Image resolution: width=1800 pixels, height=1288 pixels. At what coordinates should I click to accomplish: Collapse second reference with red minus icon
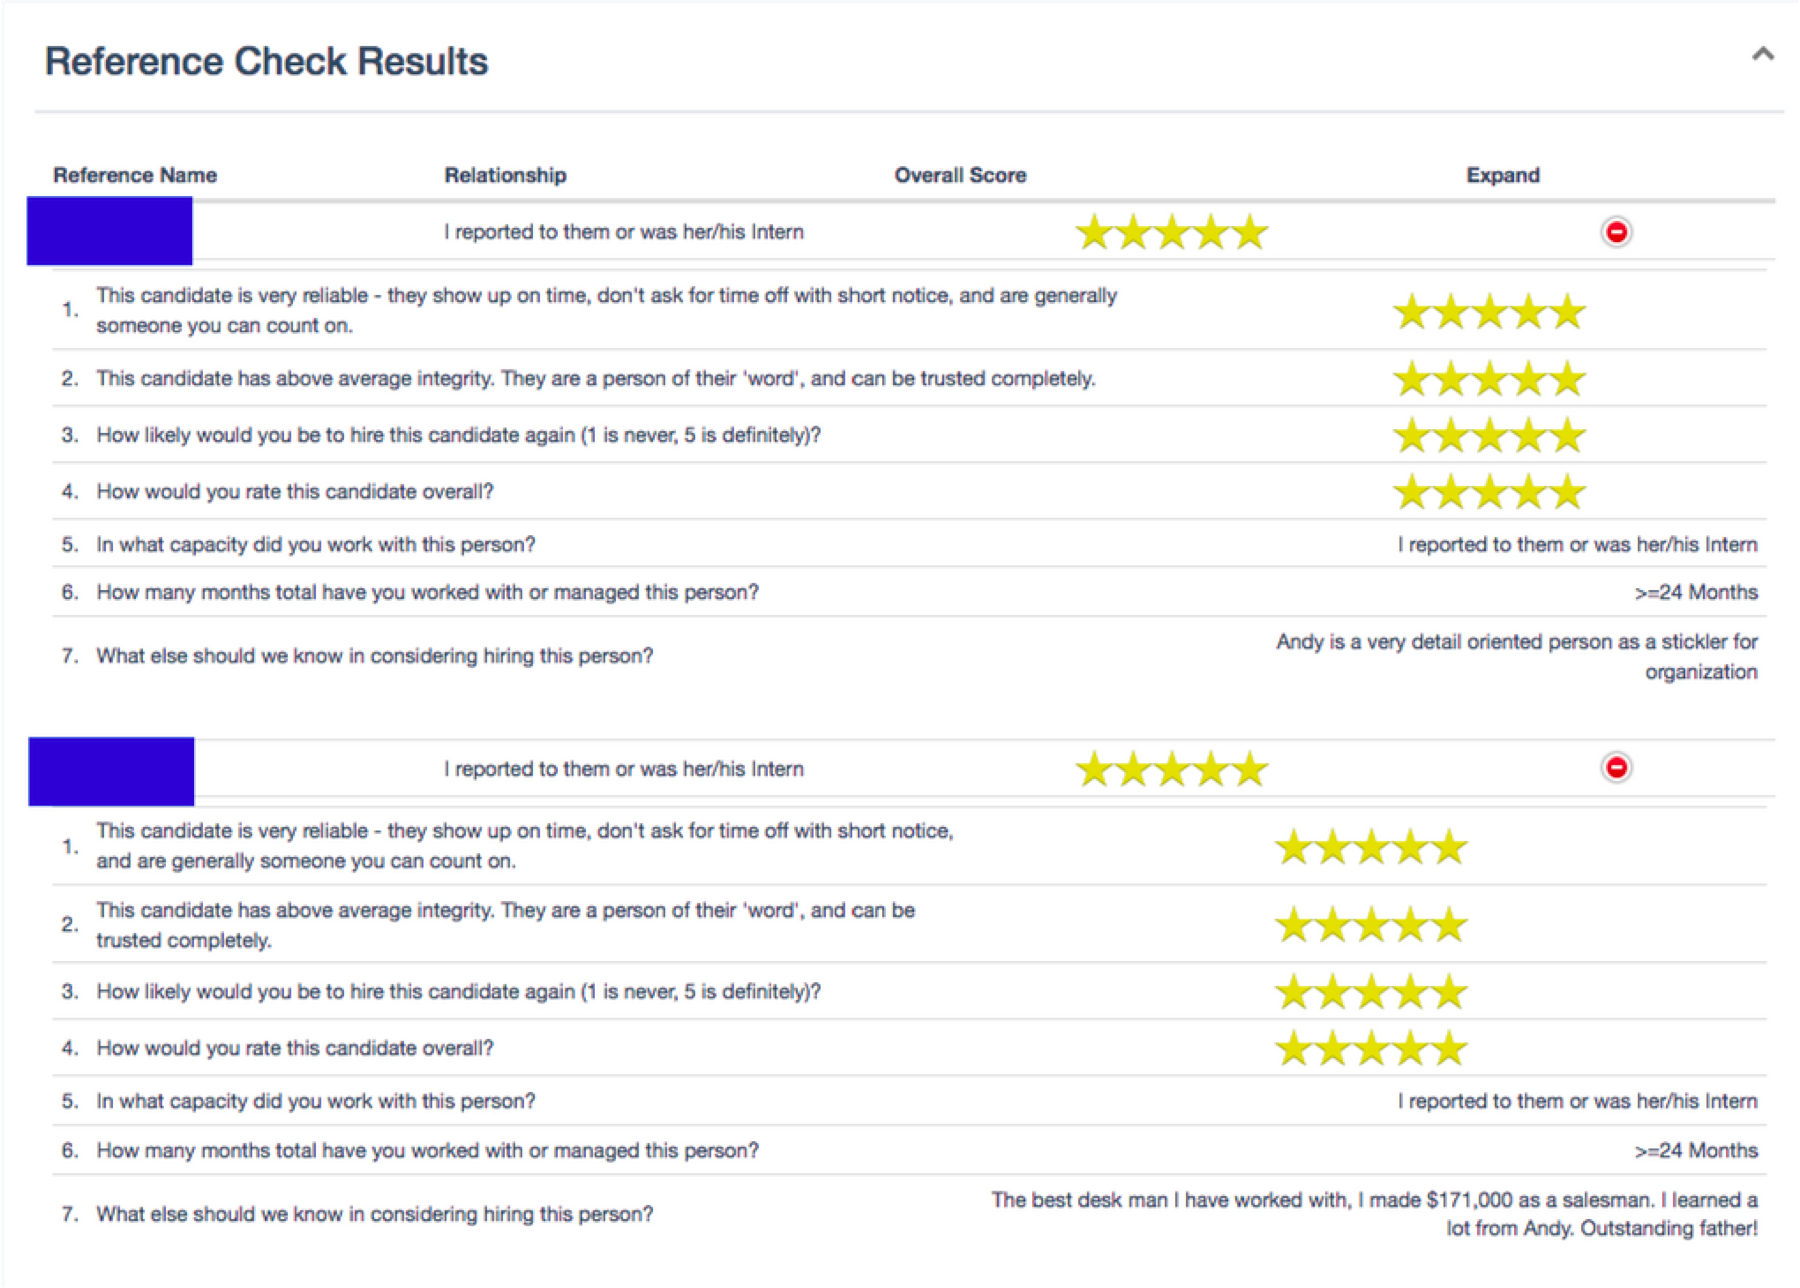pyautogui.click(x=1616, y=767)
